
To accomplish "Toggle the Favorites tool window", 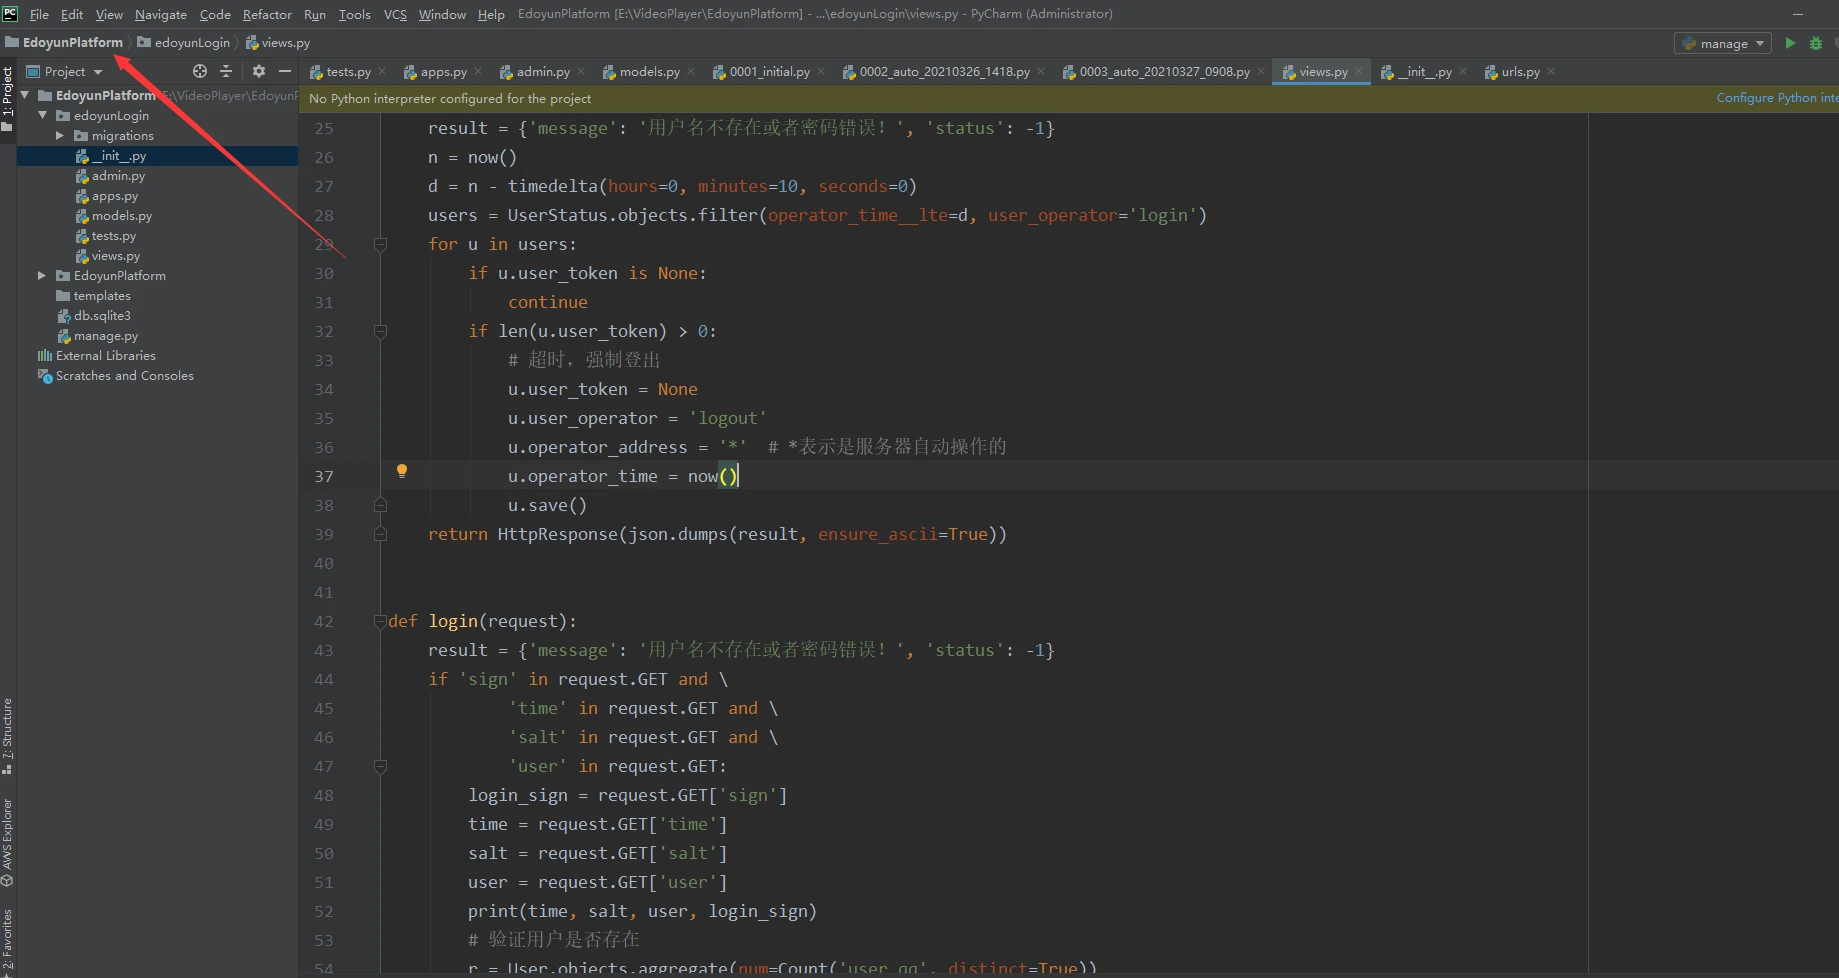I will [x=8, y=940].
